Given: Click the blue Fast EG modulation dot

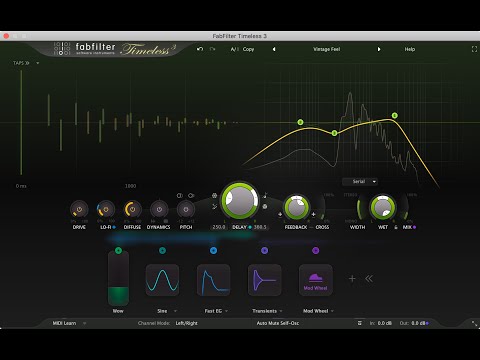Looking at the screenshot, I should click(214, 250).
